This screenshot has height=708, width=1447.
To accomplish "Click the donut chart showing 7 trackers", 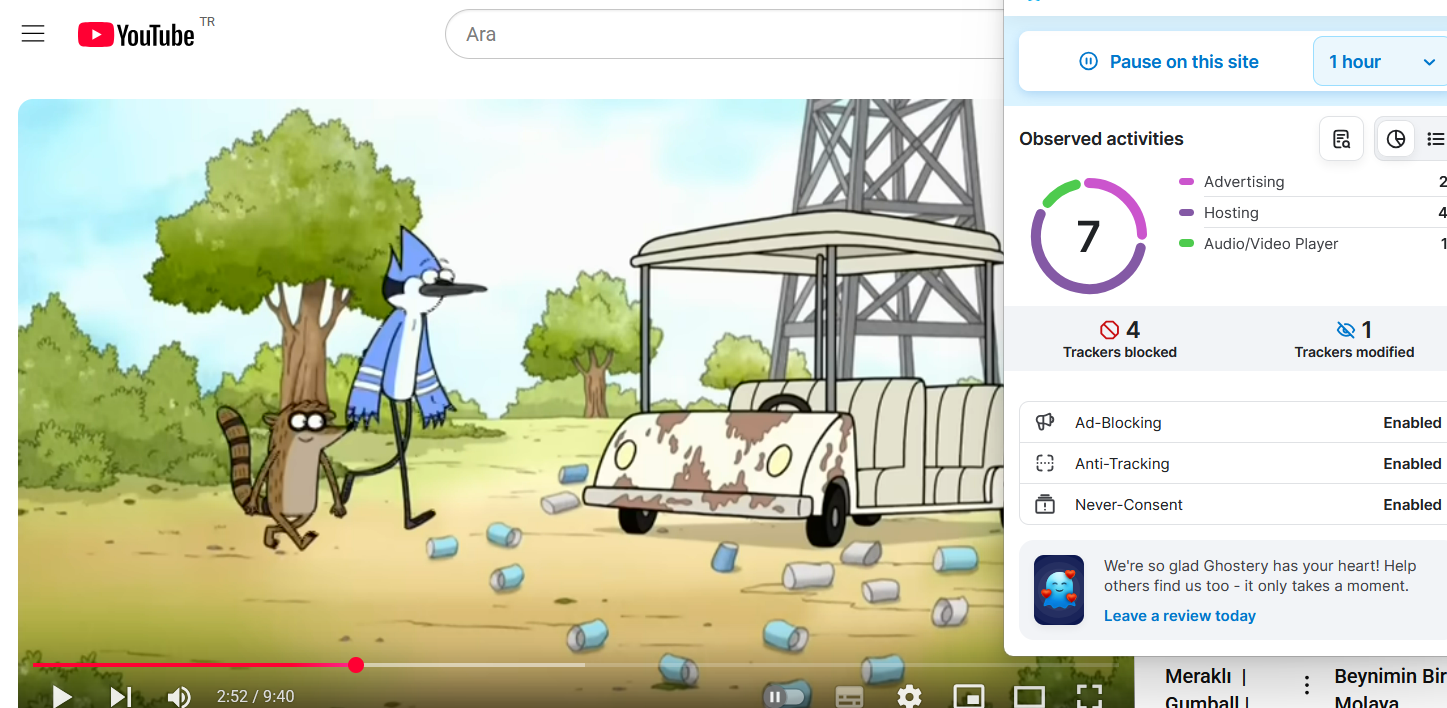I will (1088, 236).
